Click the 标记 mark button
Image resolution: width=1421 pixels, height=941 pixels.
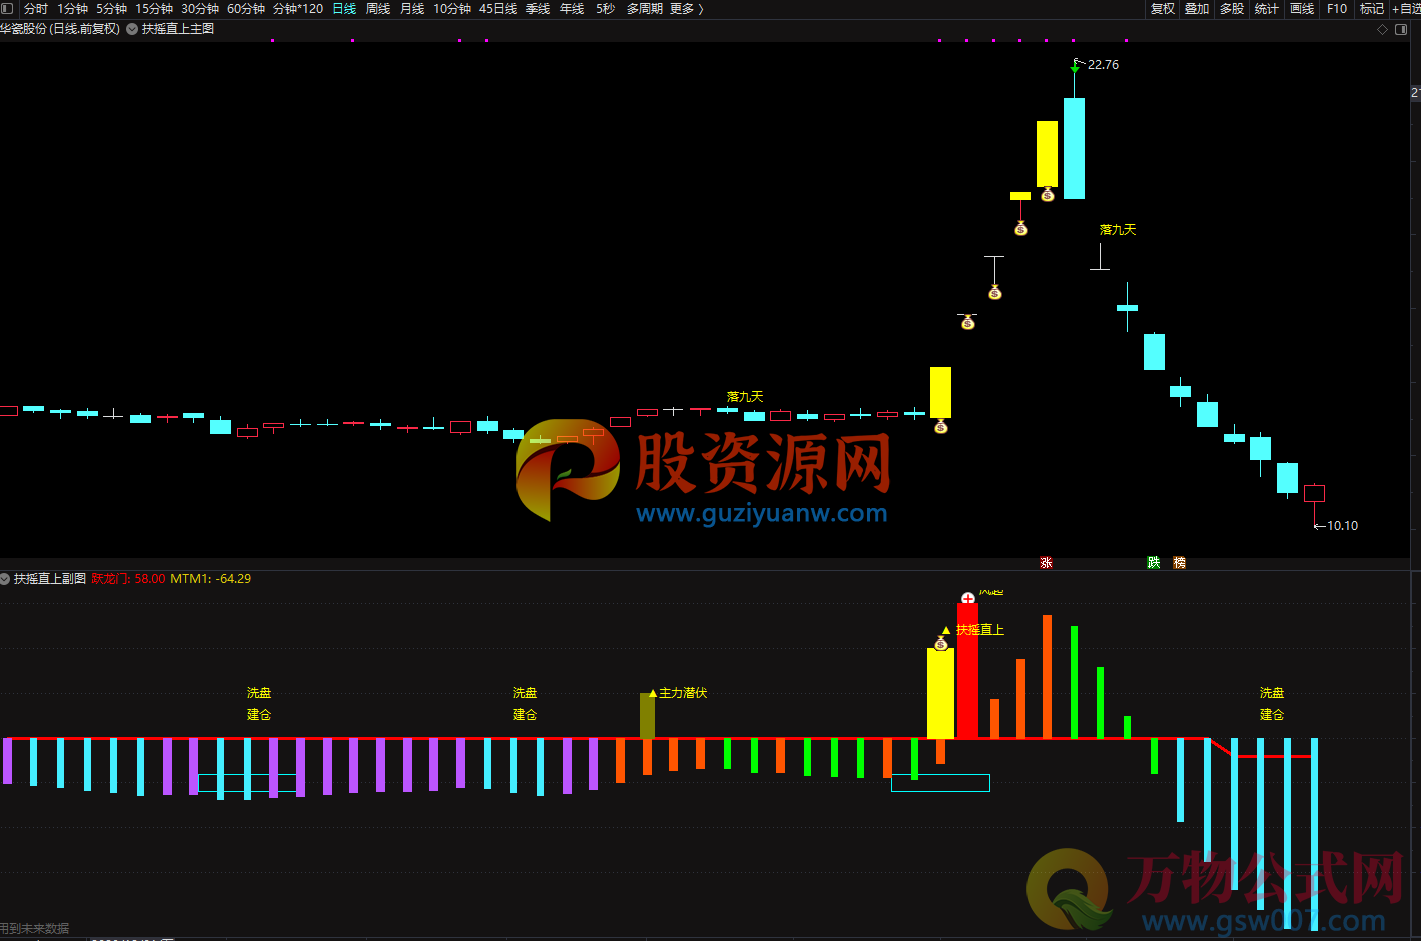[x=1372, y=8]
